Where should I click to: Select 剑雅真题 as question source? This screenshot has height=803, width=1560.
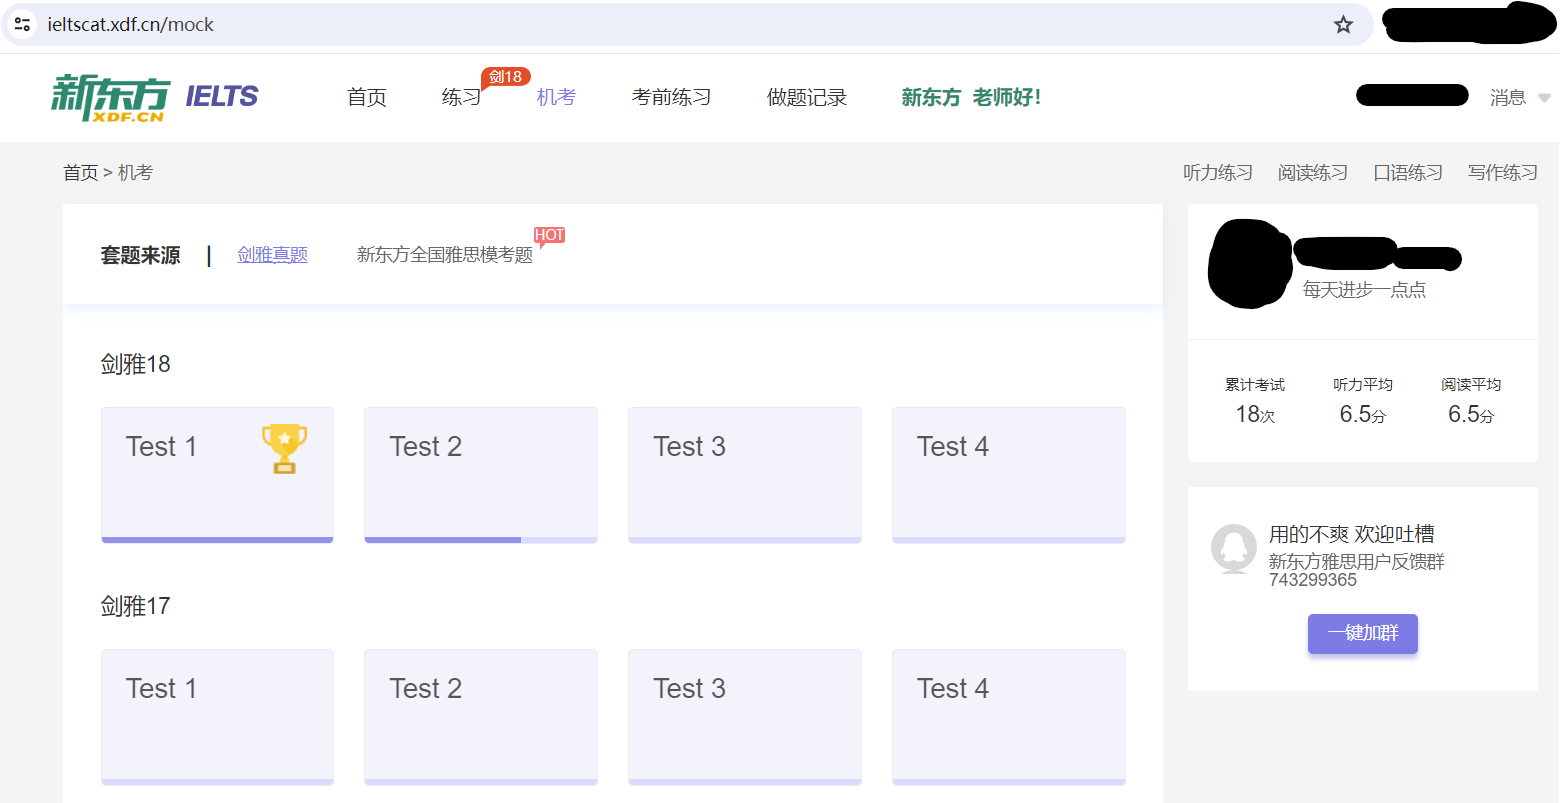click(x=272, y=255)
